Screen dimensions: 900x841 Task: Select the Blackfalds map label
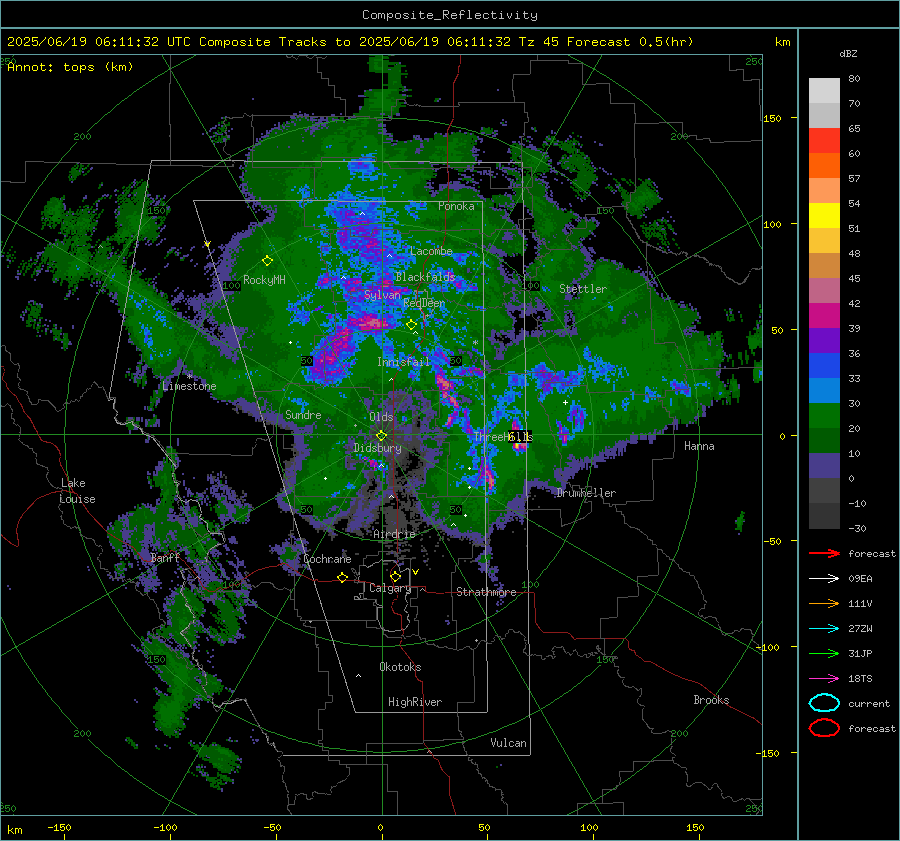point(425,277)
